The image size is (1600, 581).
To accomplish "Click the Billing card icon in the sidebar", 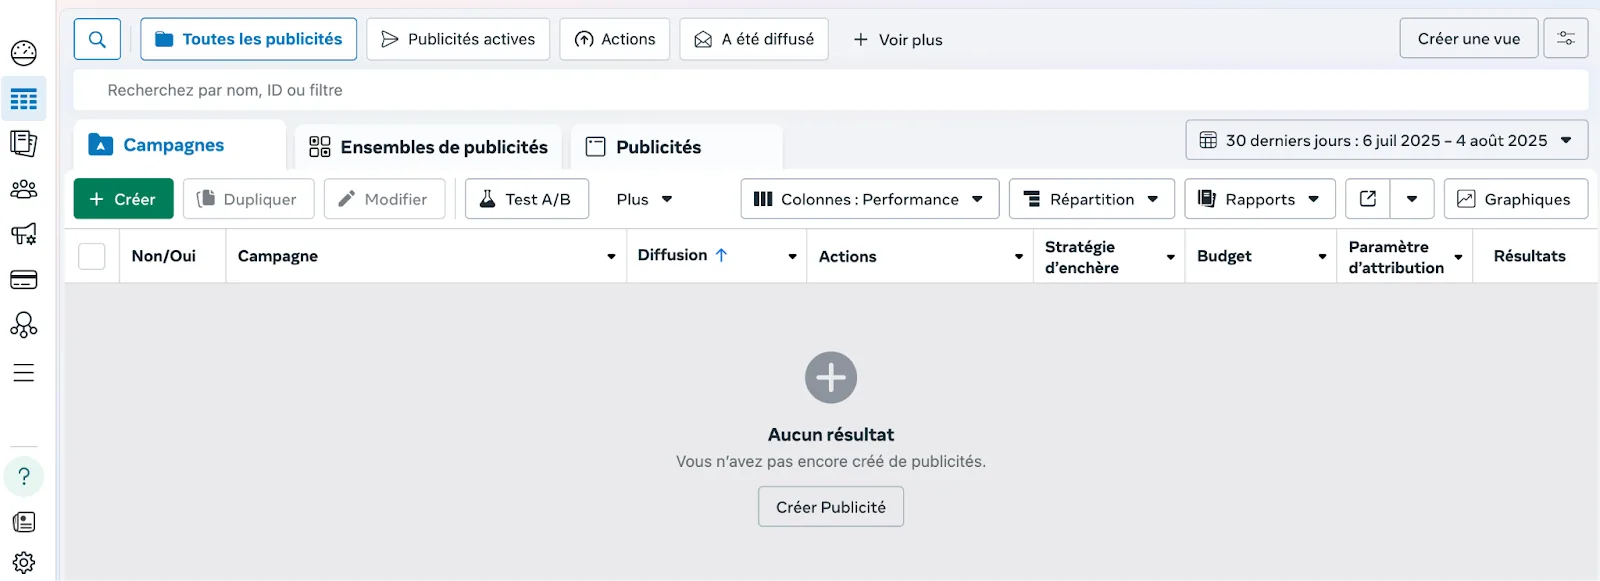I will 24,279.
